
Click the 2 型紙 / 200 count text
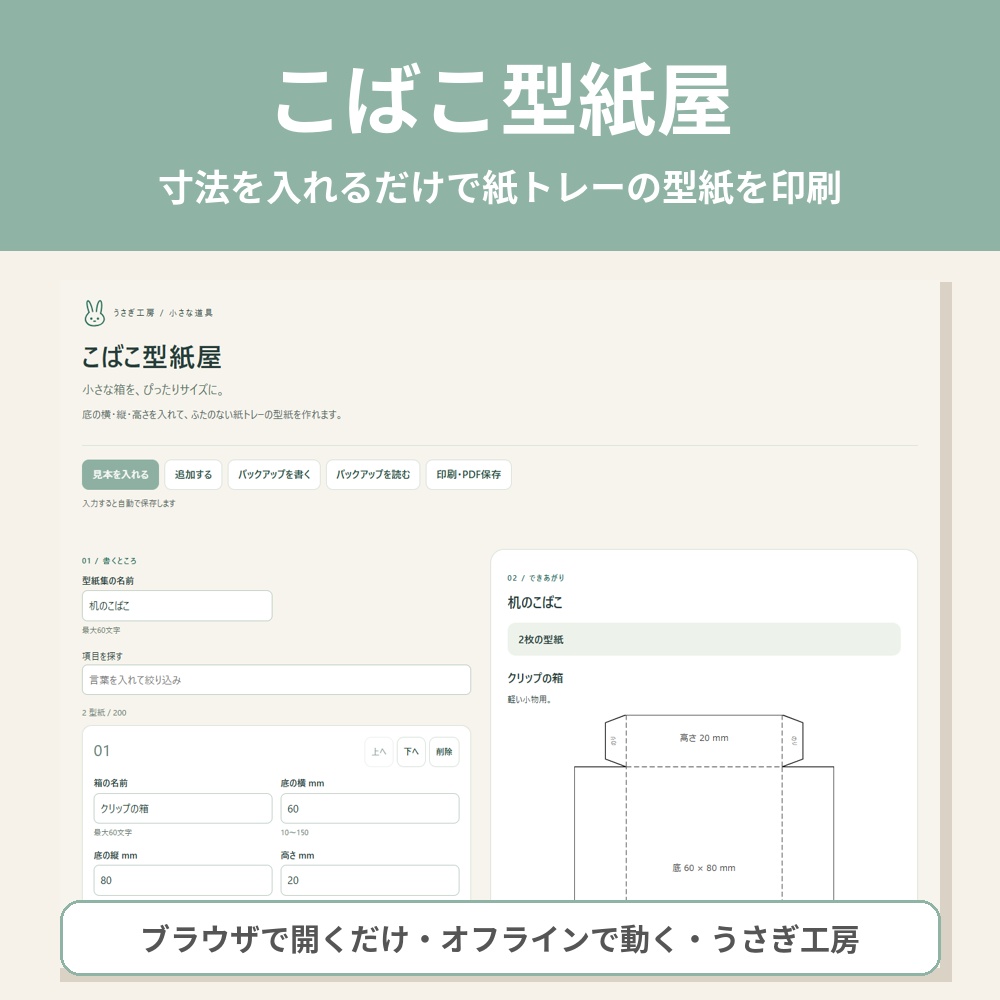coord(104,712)
